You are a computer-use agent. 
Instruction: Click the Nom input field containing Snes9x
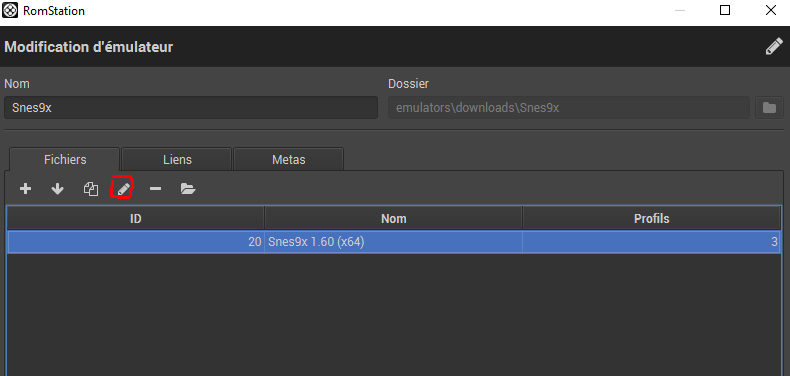click(191, 108)
